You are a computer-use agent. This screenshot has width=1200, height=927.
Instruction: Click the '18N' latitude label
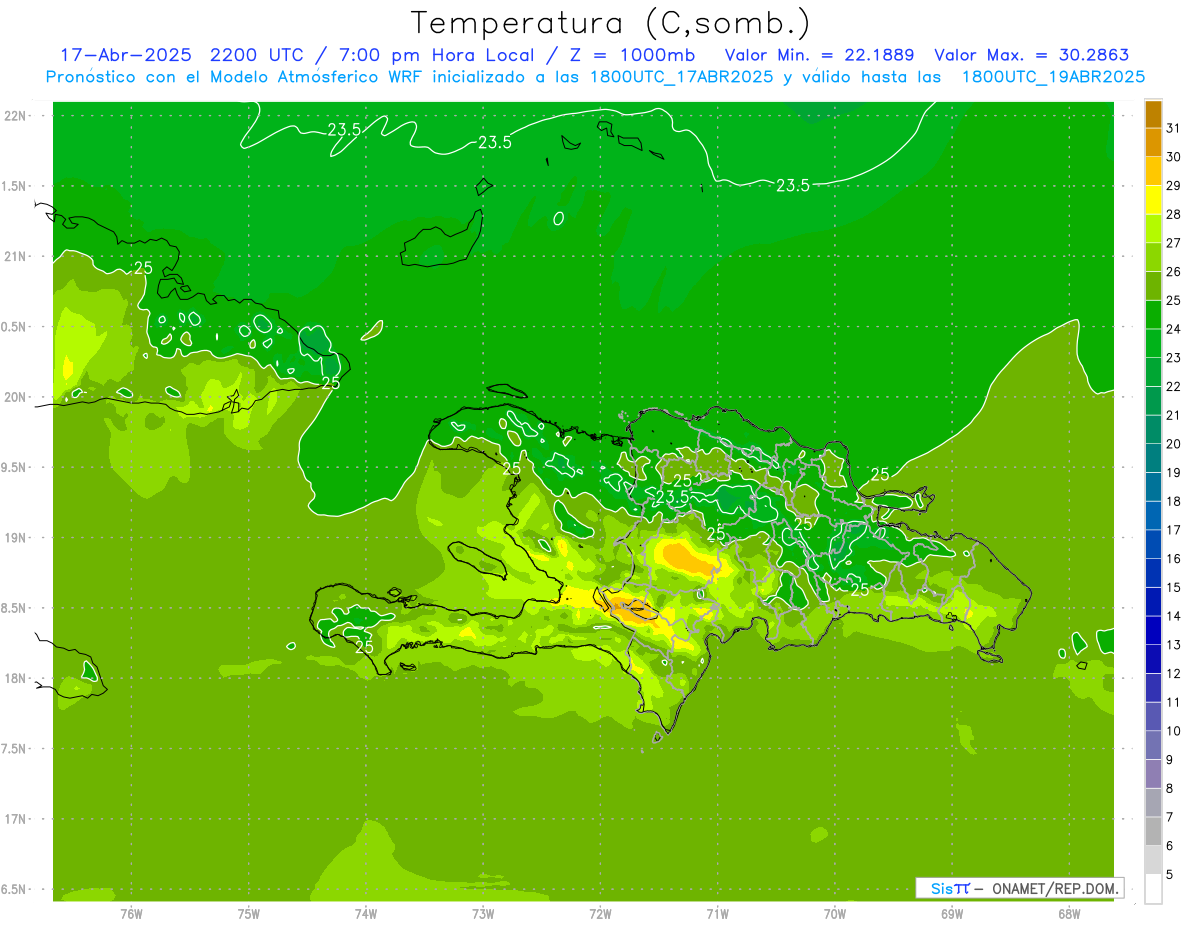[x=17, y=678]
